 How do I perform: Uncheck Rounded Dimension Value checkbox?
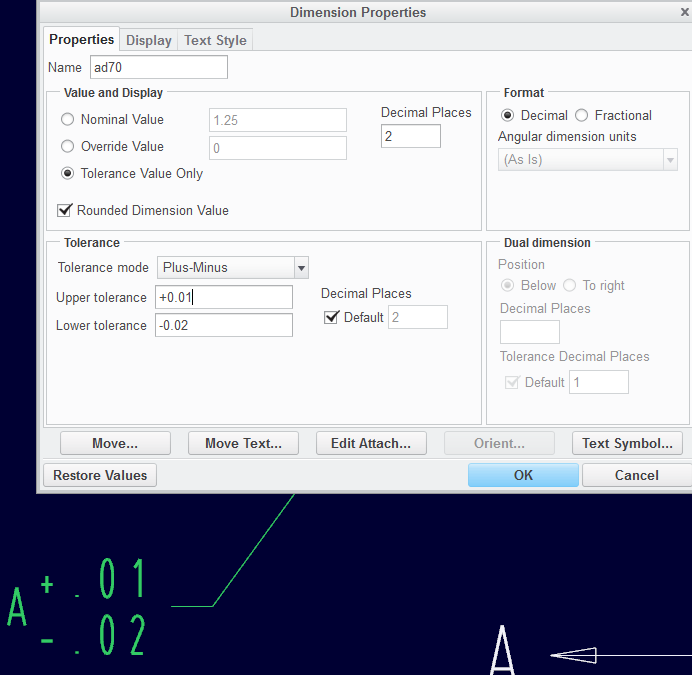coord(64,210)
